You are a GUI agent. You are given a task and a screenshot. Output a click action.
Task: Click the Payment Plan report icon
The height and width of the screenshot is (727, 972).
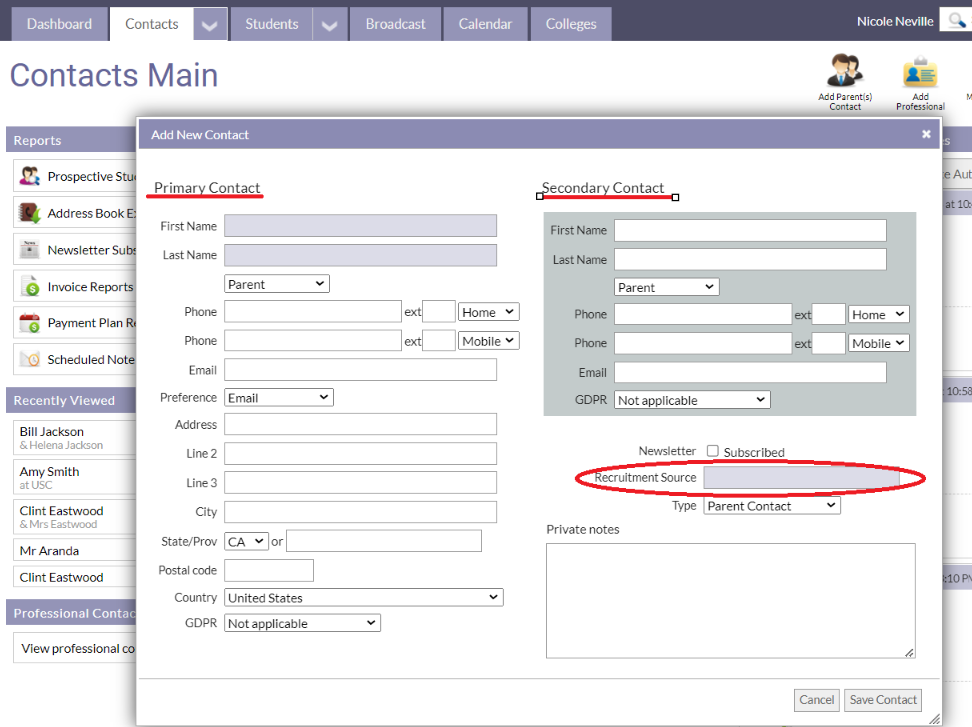point(29,323)
